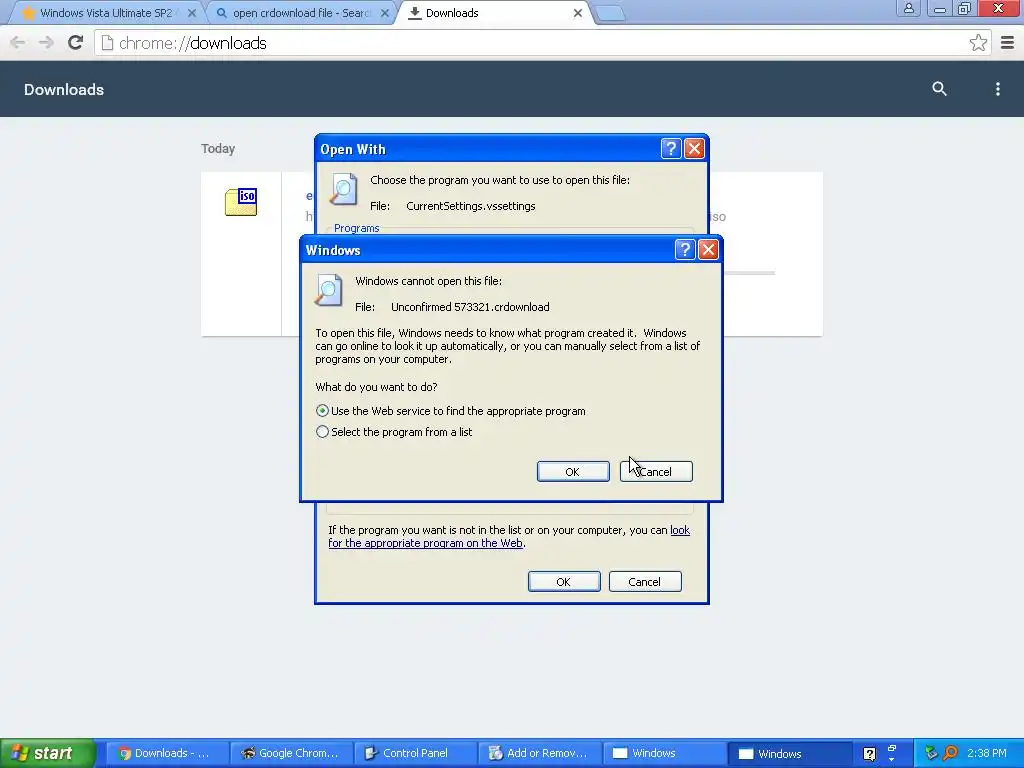Screen dimensions: 1024x768
Task: Click the help question mark tray icon
Action: pos(869,754)
